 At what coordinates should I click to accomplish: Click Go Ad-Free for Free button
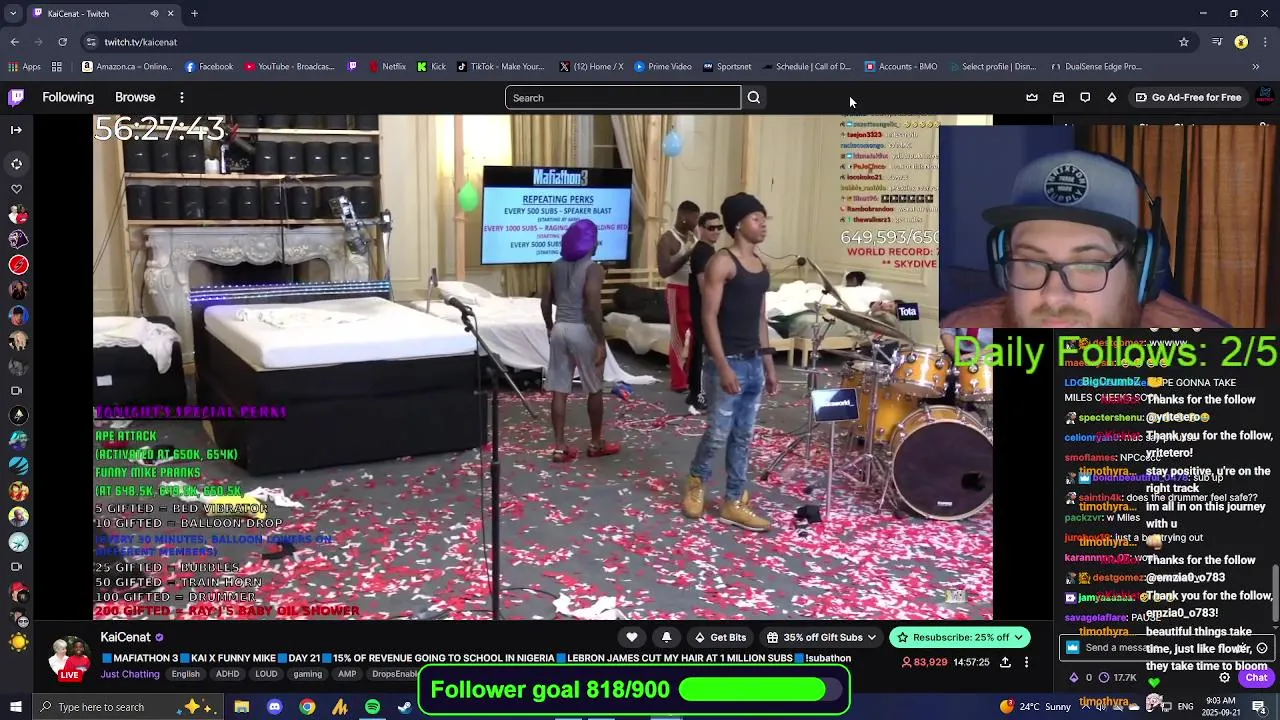(x=1188, y=97)
